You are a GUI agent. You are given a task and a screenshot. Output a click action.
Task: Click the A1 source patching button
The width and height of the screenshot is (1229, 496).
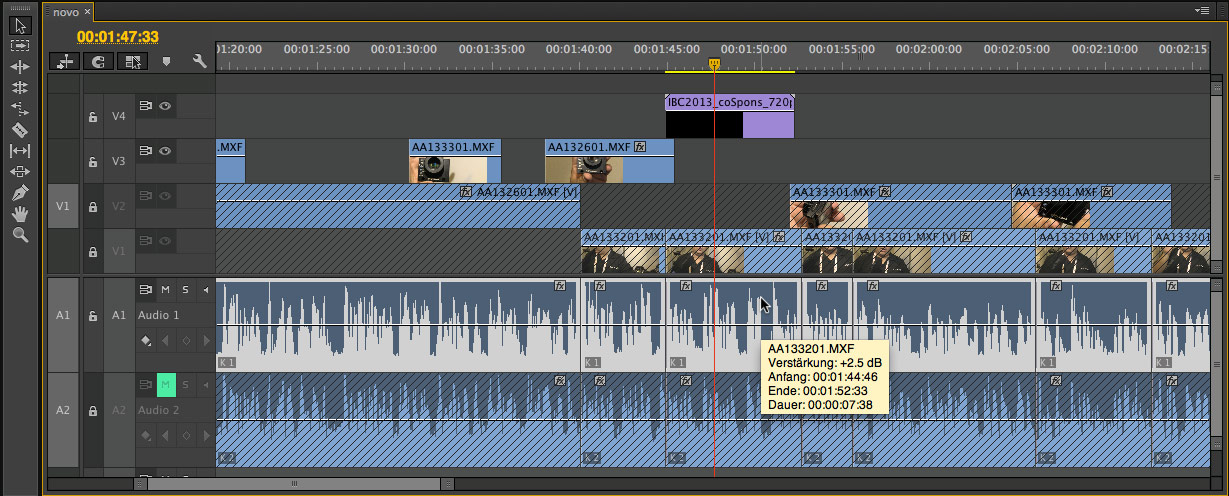(x=62, y=314)
